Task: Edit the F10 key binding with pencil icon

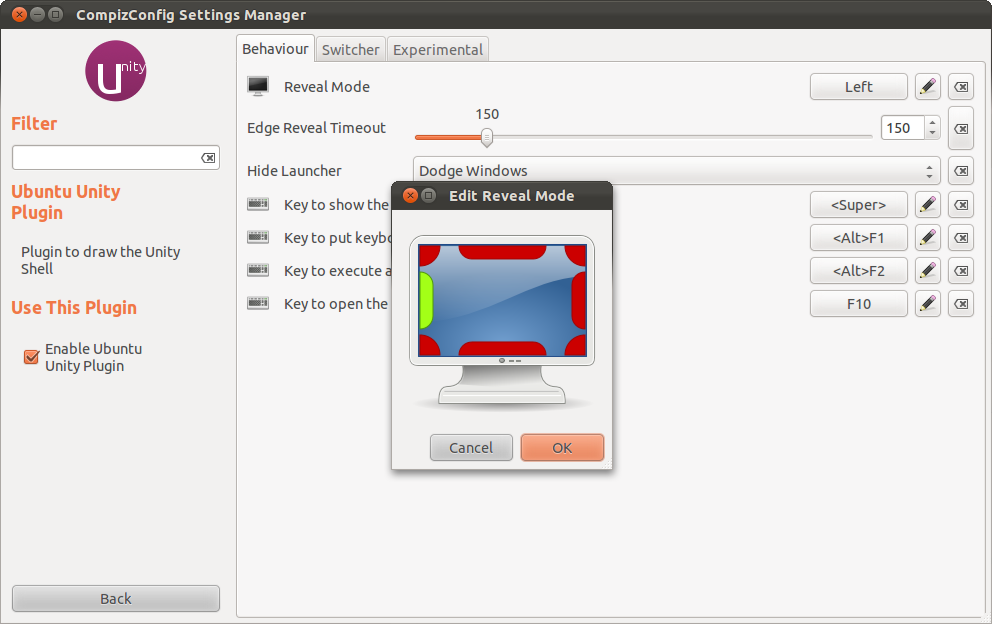Action: click(x=927, y=304)
